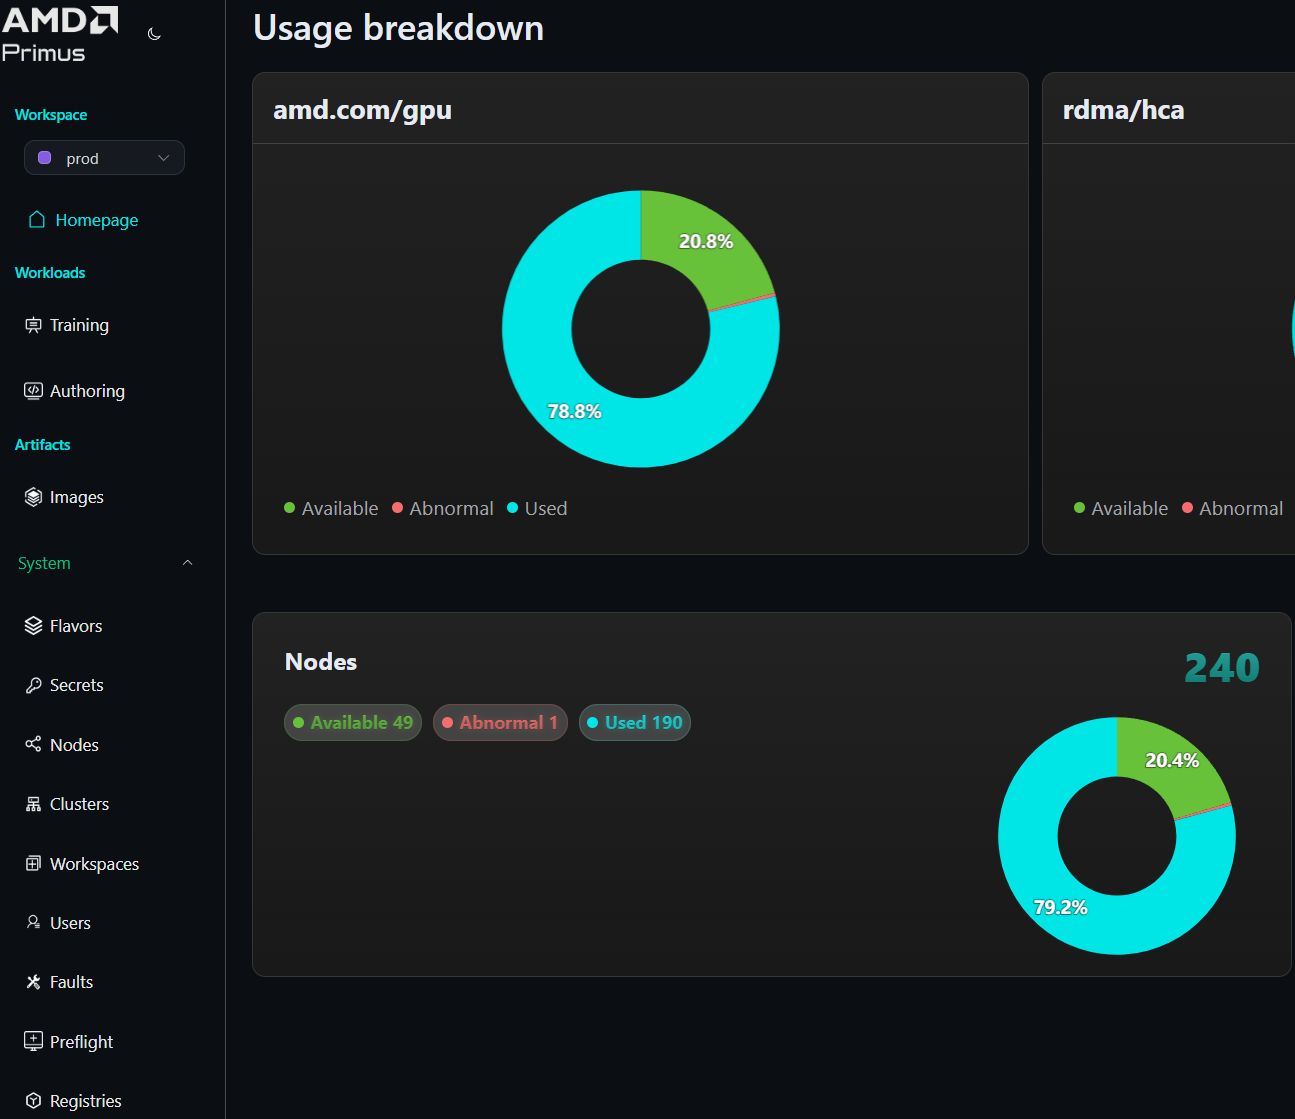Open the Secrets key icon
This screenshot has width=1295, height=1119.
coord(34,684)
